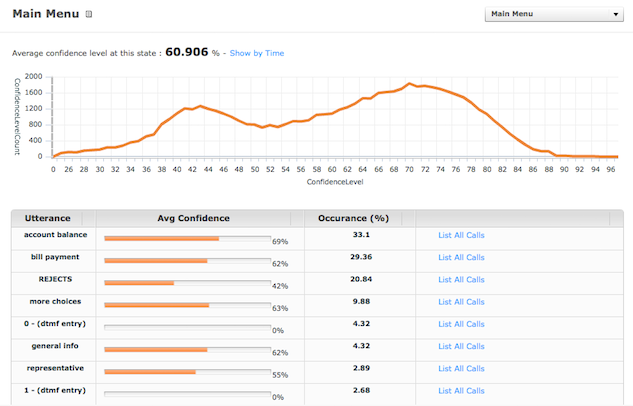Viewport: 633px width, 406px height.
Task: Open List All Calls for bill payment
Action: (x=461, y=257)
